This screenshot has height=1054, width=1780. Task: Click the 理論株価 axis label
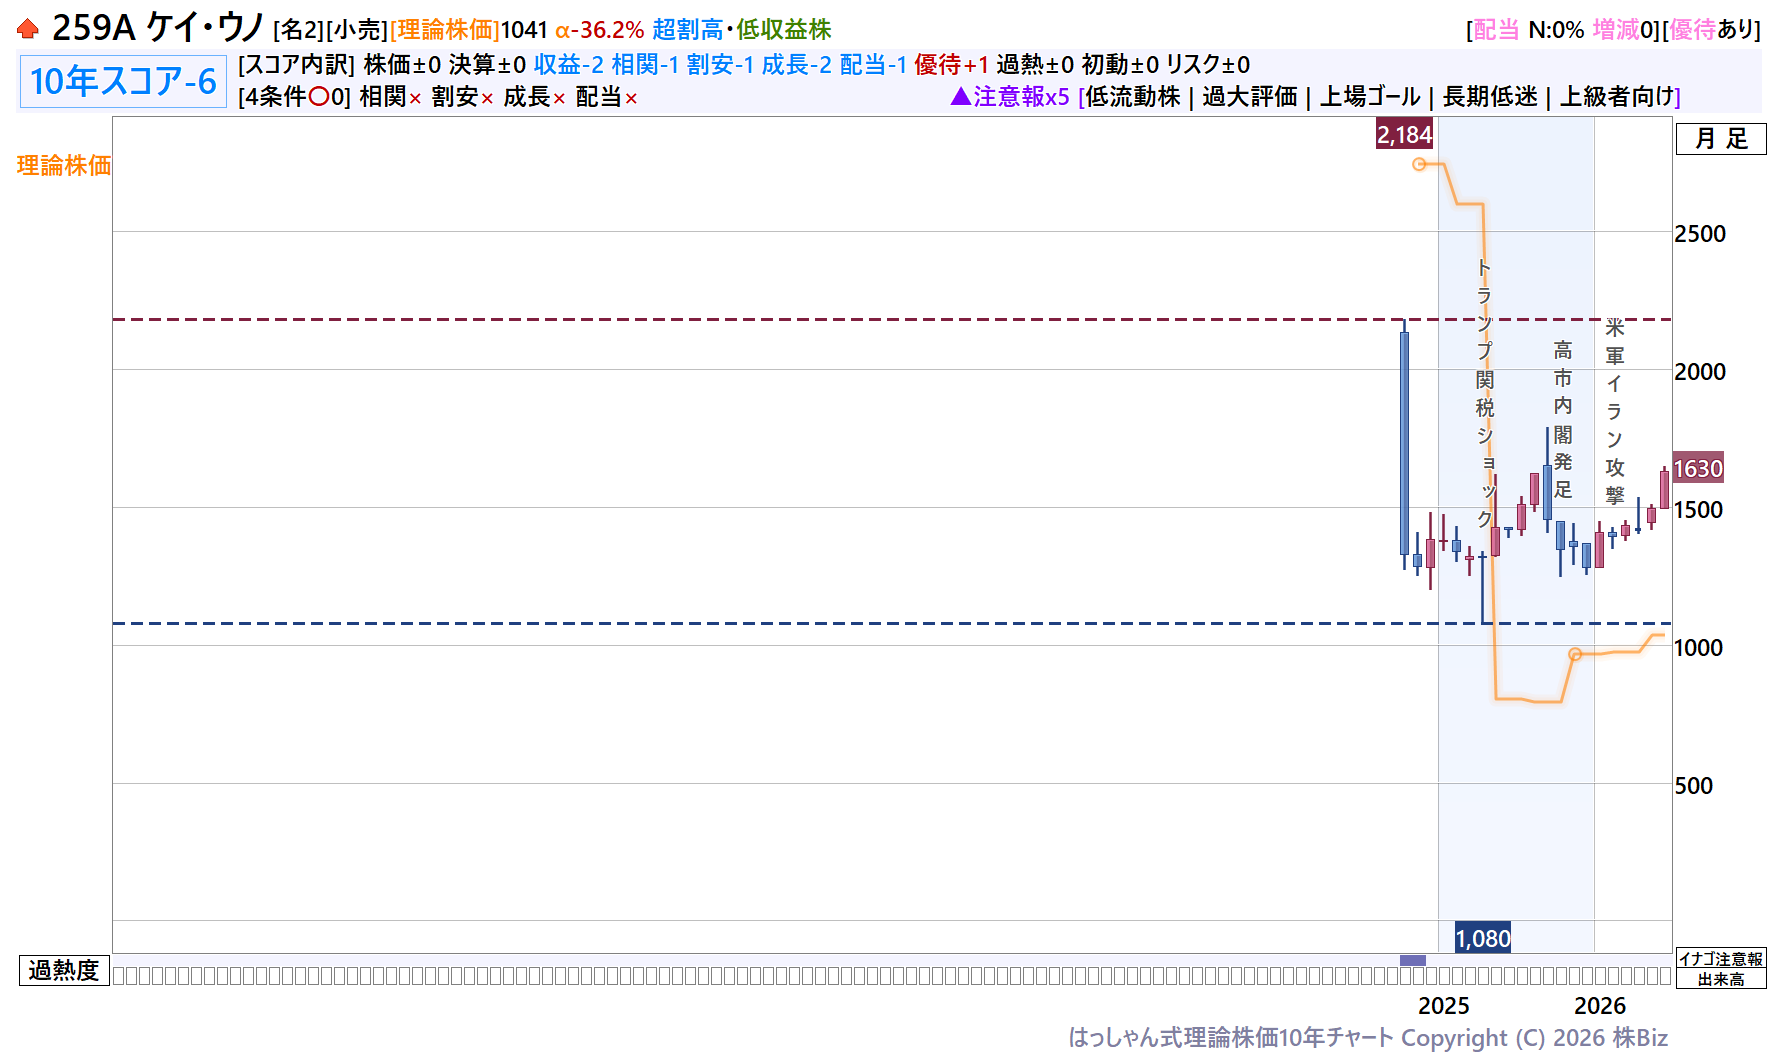(x=64, y=166)
